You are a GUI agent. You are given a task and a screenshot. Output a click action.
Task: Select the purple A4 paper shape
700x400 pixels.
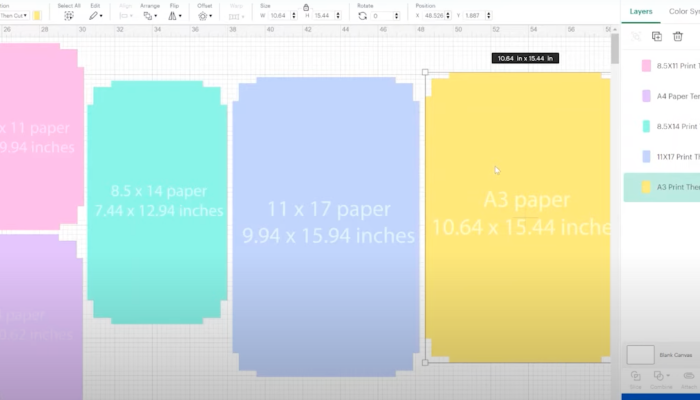click(40, 317)
